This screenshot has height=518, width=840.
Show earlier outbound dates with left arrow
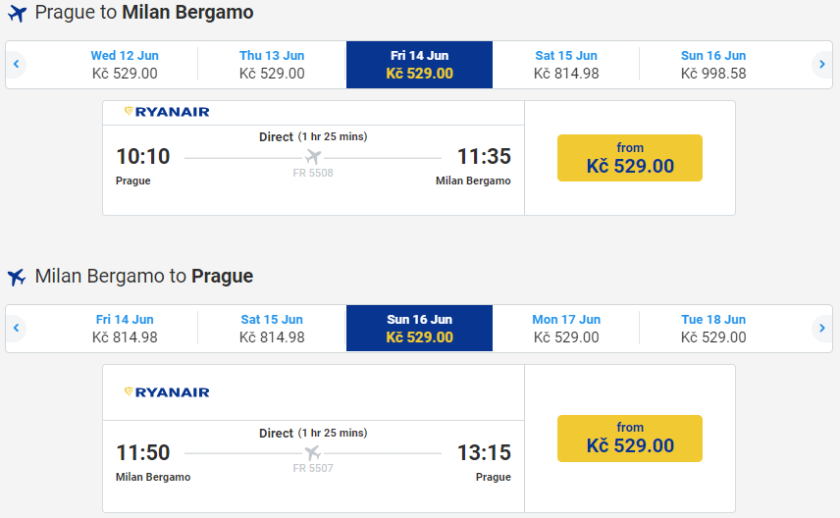16,65
